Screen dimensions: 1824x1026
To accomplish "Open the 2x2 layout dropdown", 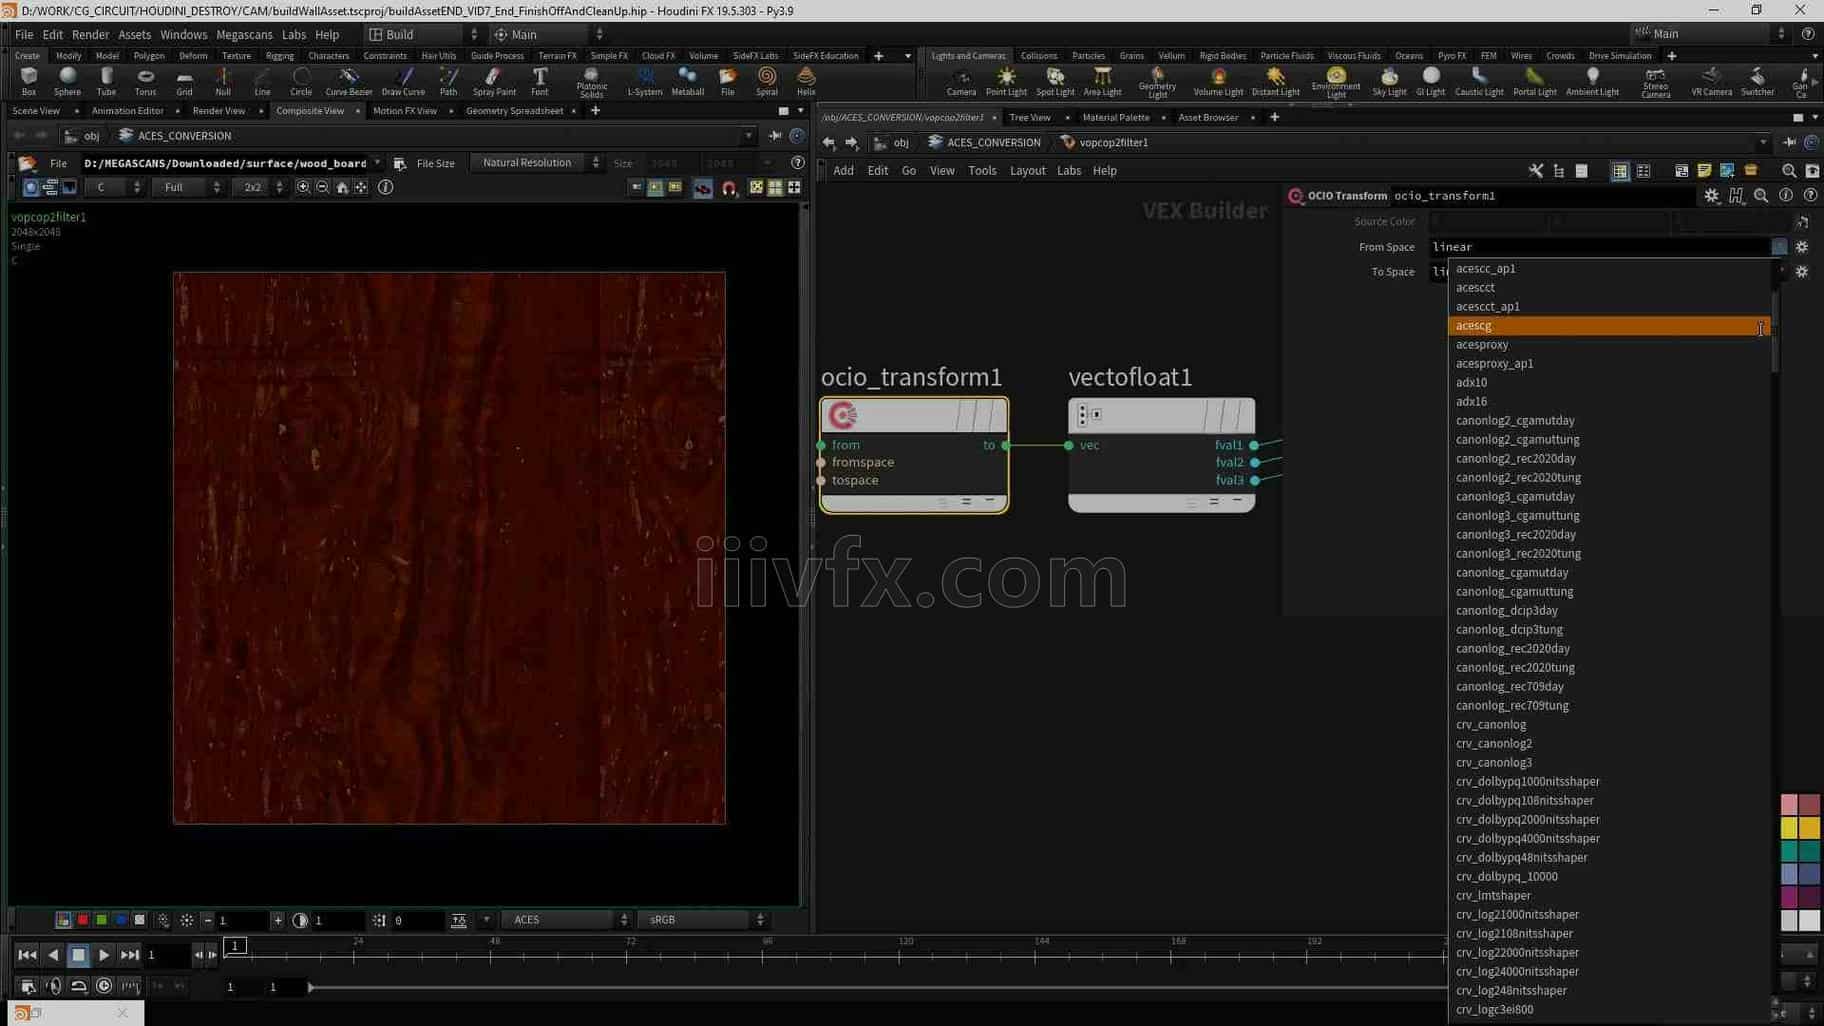I will pyautogui.click(x=259, y=187).
